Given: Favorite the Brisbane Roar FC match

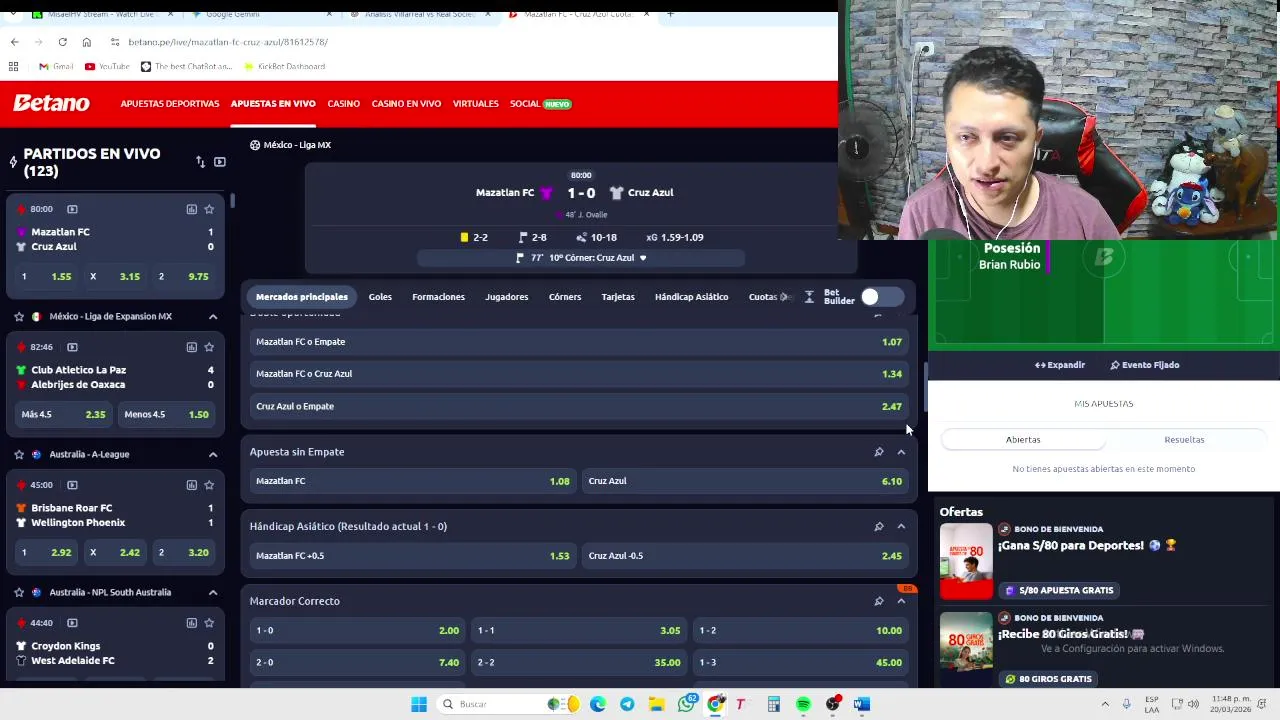Looking at the screenshot, I should coord(209,485).
